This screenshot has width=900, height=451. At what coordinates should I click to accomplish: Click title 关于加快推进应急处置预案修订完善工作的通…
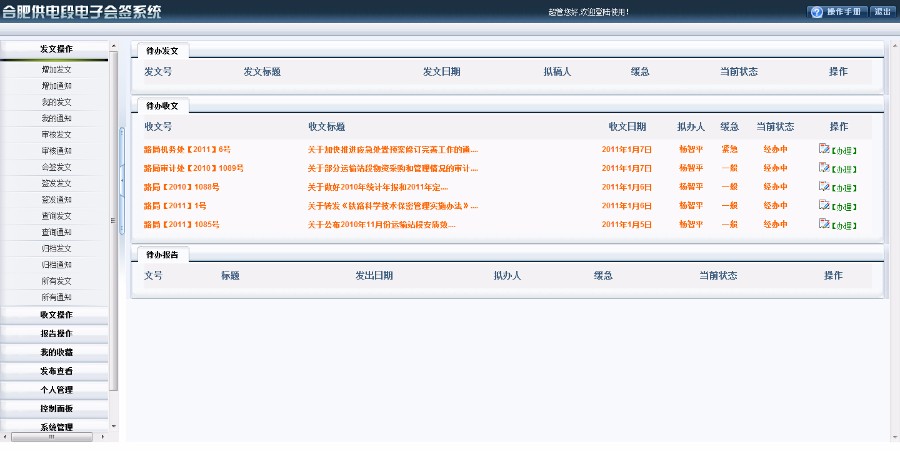pyautogui.click(x=393, y=149)
